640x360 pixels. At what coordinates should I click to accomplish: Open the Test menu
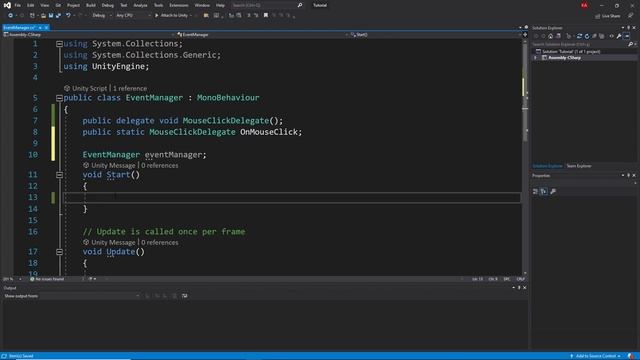click(124, 5)
